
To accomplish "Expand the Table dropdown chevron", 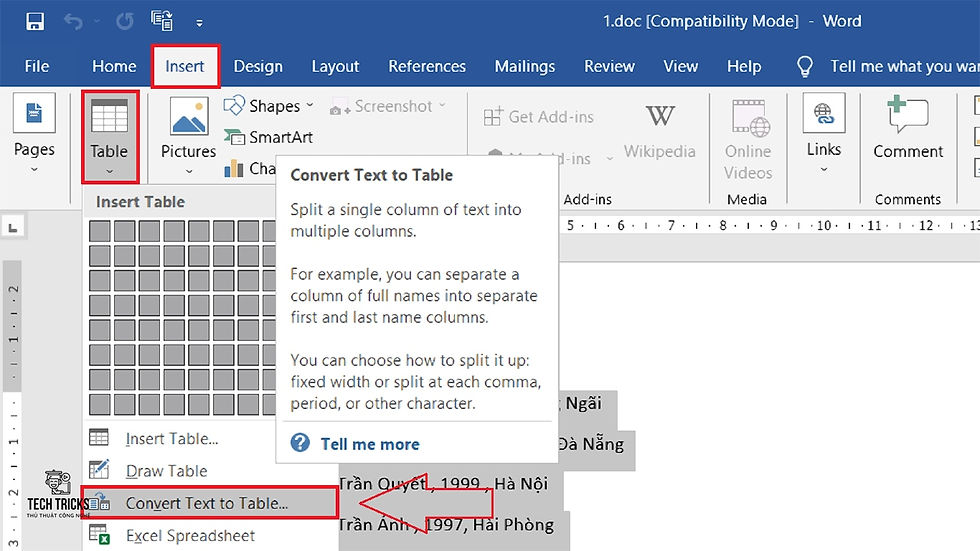I will coord(109,171).
